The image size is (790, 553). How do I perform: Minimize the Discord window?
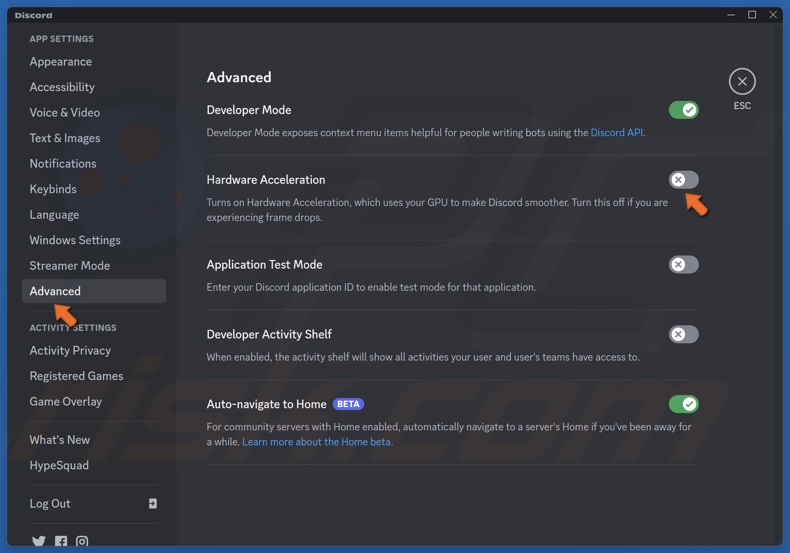pos(731,15)
